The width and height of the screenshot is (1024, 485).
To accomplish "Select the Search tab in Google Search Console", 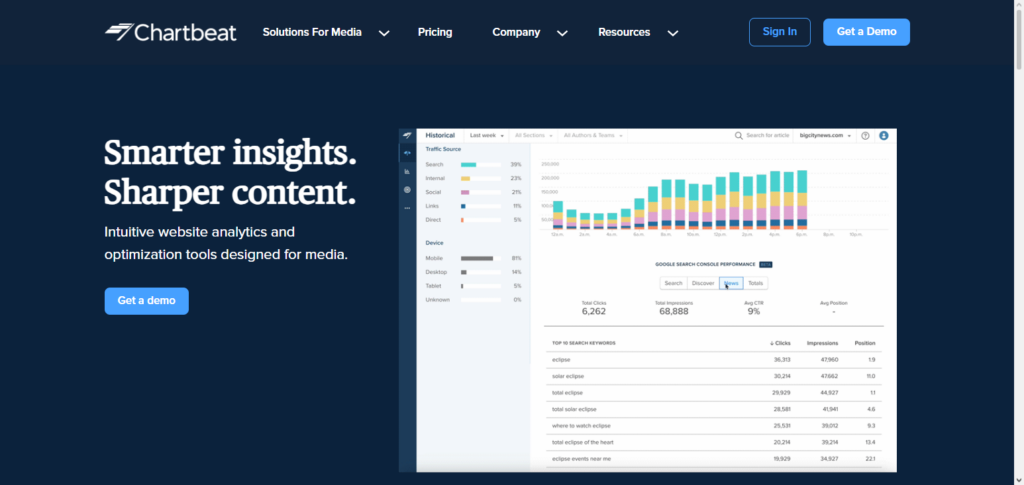I will click(673, 283).
